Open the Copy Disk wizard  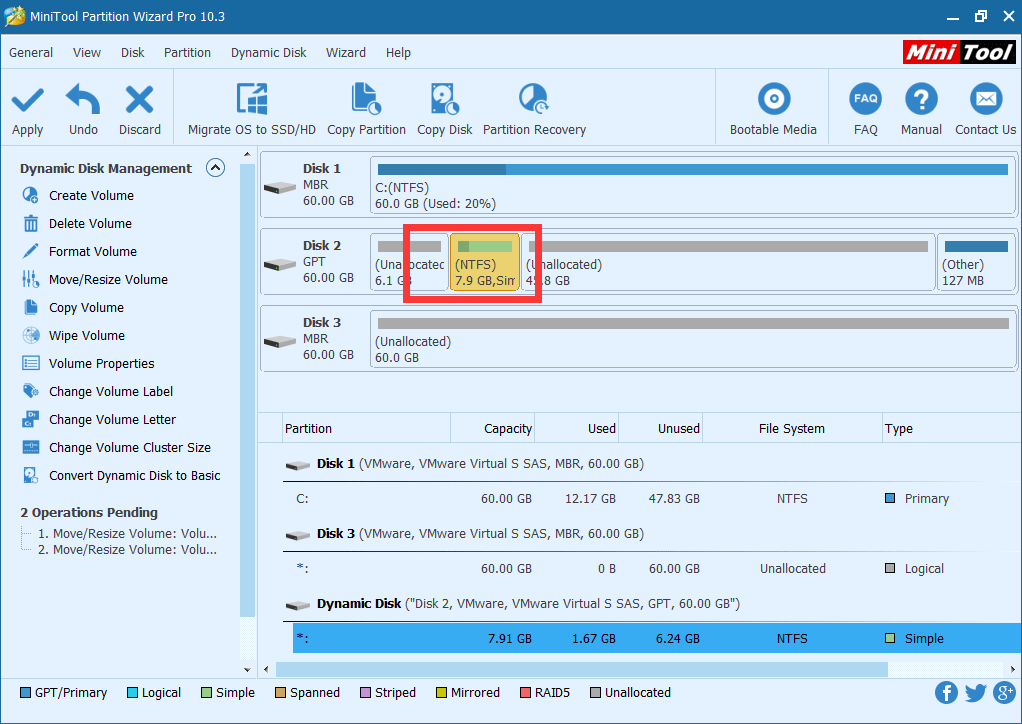click(x=445, y=109)
